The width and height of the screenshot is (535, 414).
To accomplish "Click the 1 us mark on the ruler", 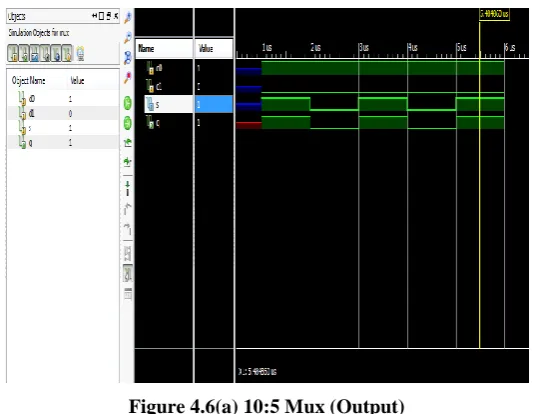I will [x=267, y=48].
